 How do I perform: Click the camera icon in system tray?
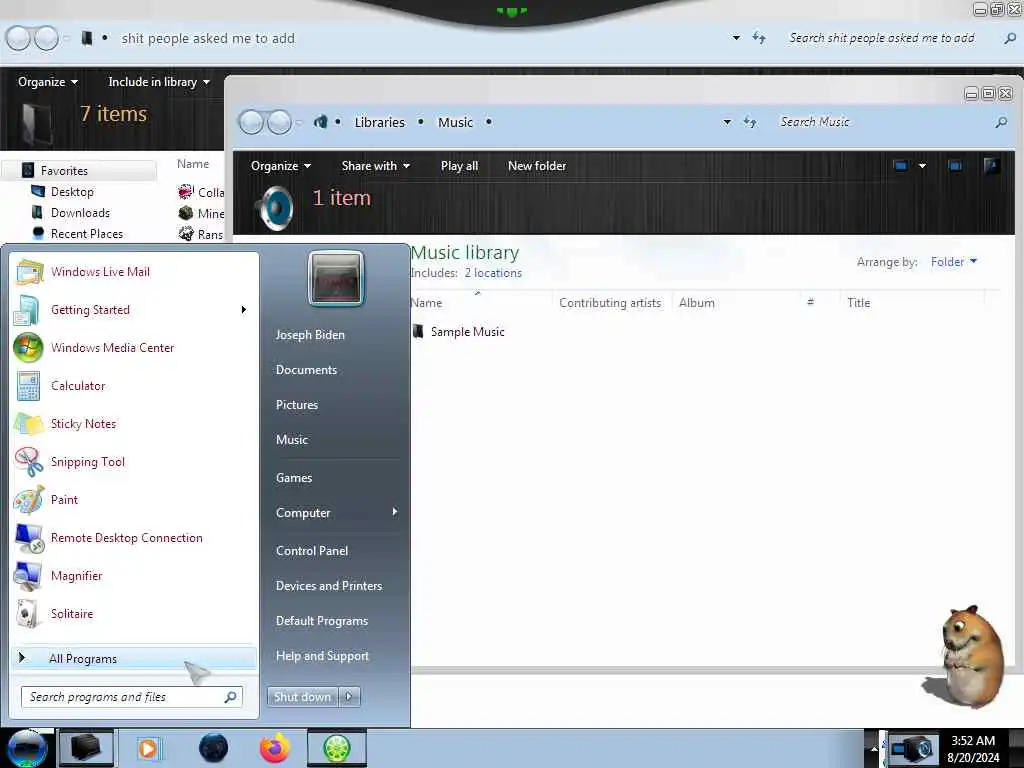[x=912, y=749]
